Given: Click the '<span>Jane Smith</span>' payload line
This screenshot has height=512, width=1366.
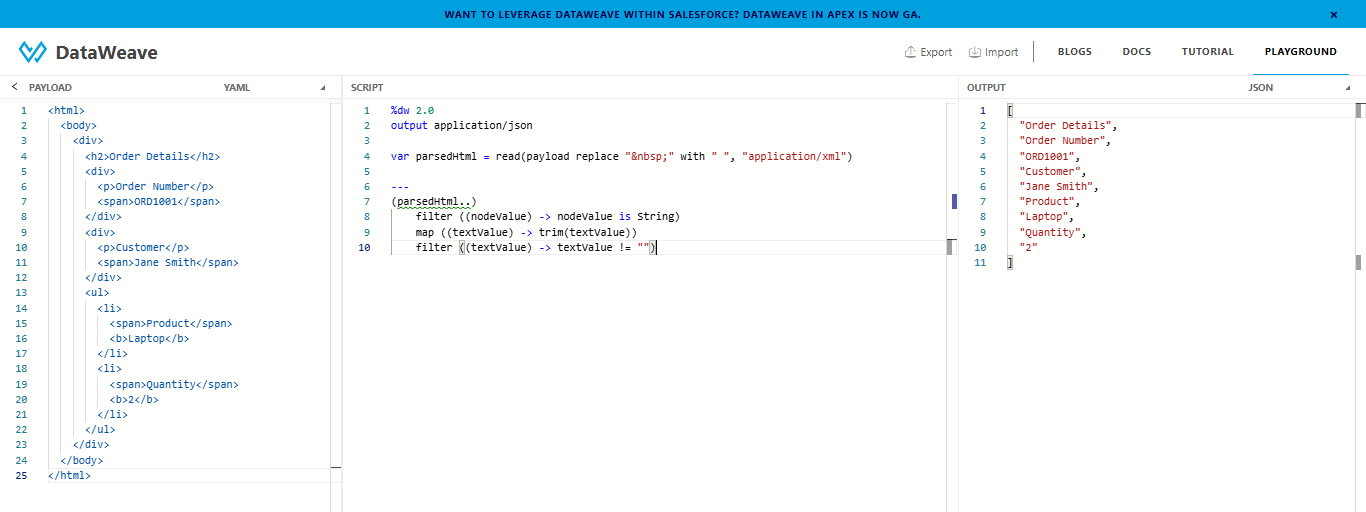Looking at the screenshot, I should pos(168,262).
